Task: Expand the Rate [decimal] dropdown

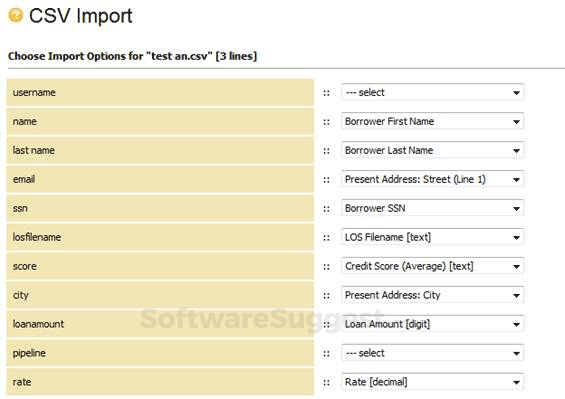Action: pyautogui.click(x=432, y=382)
